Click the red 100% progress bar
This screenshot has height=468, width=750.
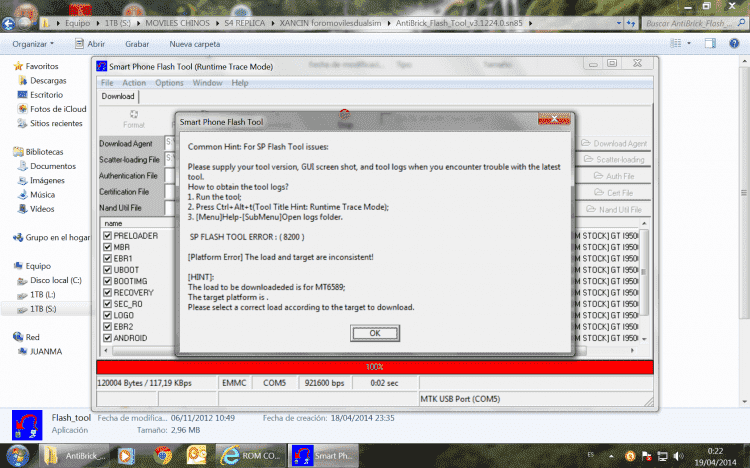point(375,367)
